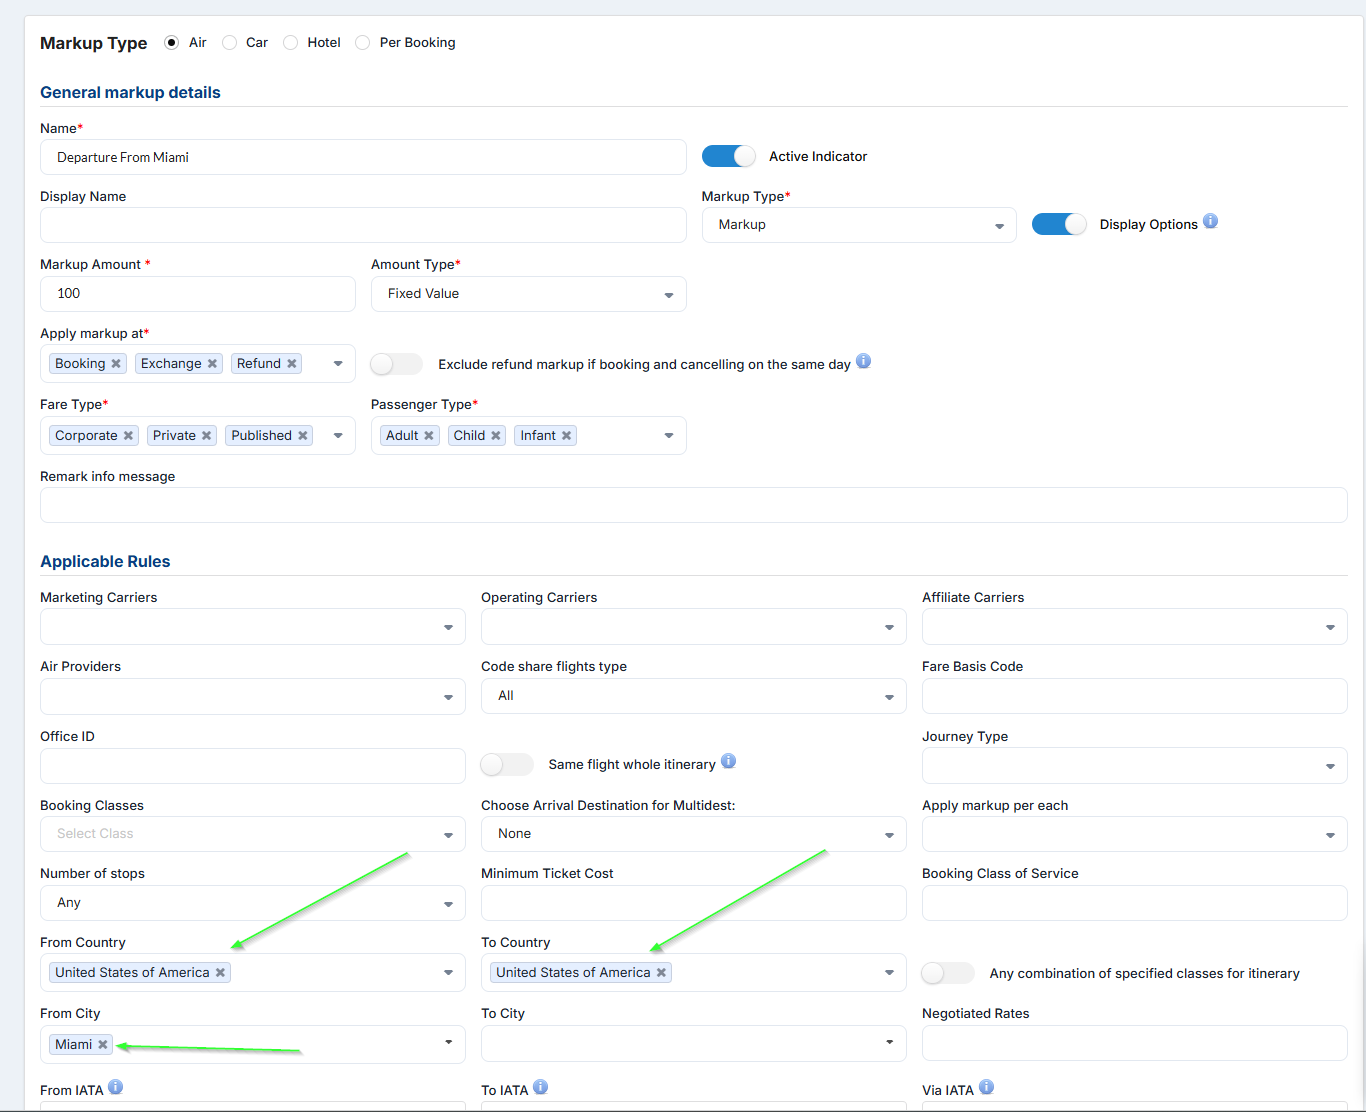Remove the Miami tag from From City
Screen dimensions: 1366x1112
point(103,1045)
